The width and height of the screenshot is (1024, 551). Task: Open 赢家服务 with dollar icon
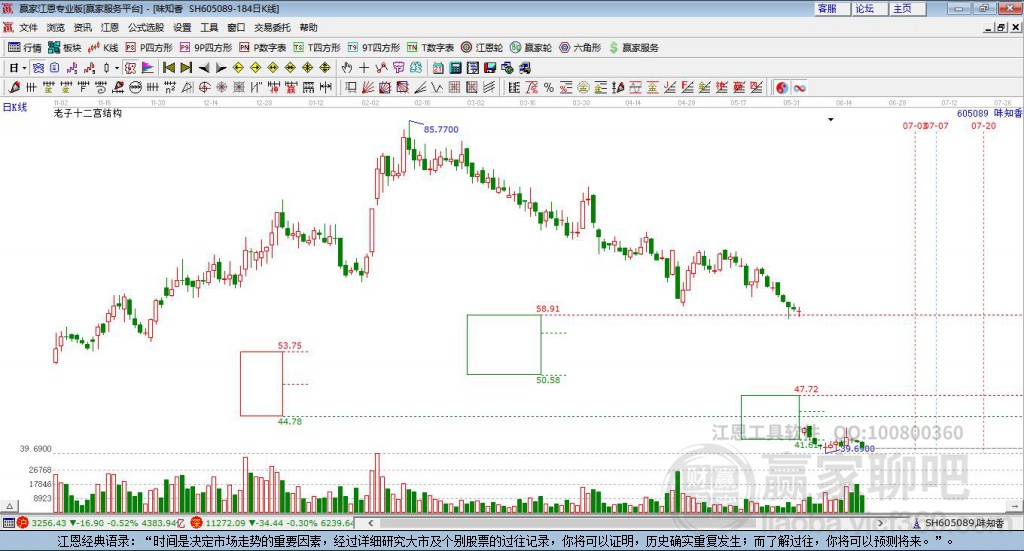tap(634, 48)
